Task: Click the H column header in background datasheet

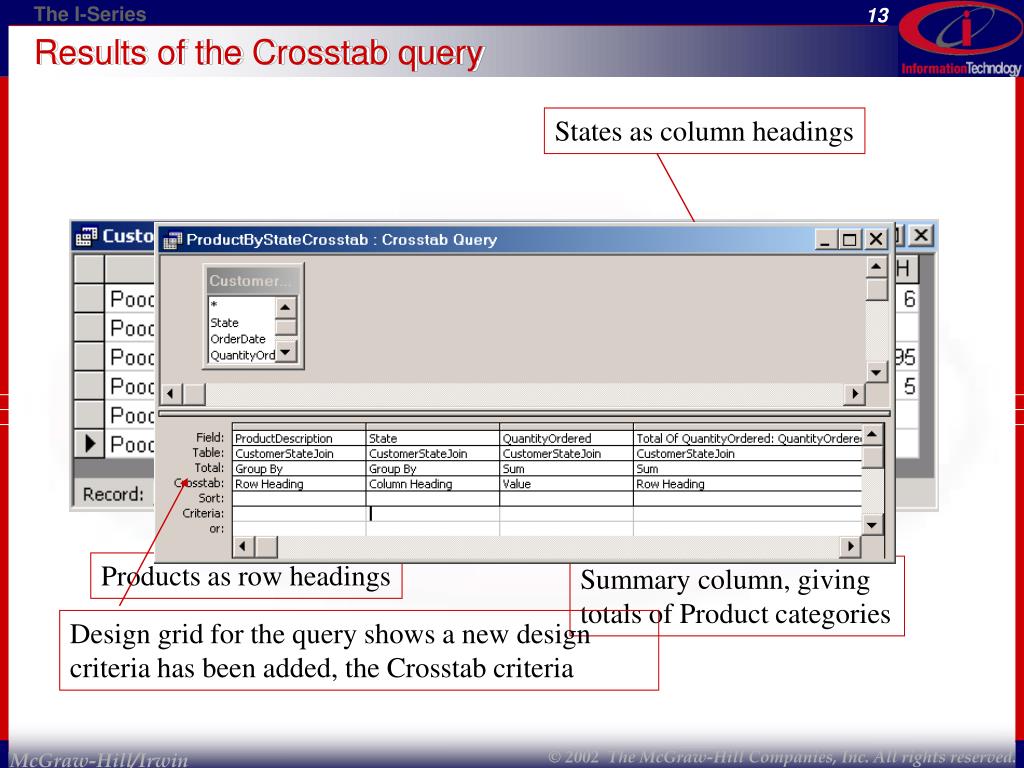Action: tap(906, 268)
